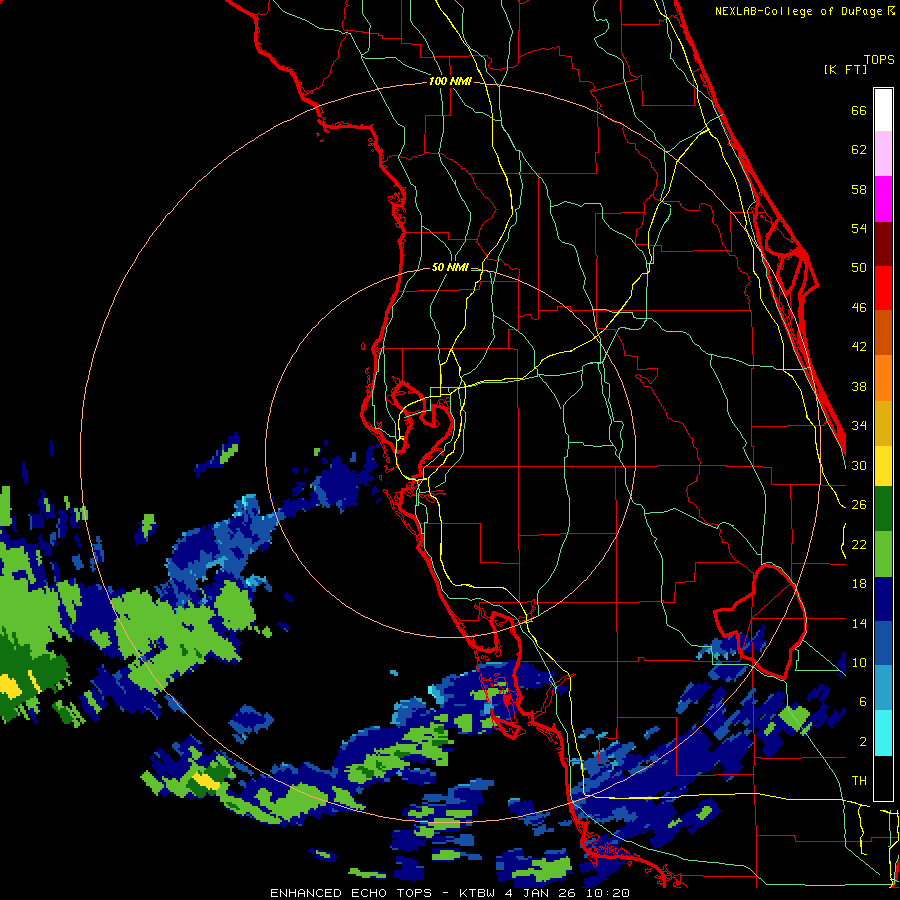This screenshot has width=900, height=900.
Task: Click the 62 legend value
Action: pyautogui.click(x=859, y=149)
